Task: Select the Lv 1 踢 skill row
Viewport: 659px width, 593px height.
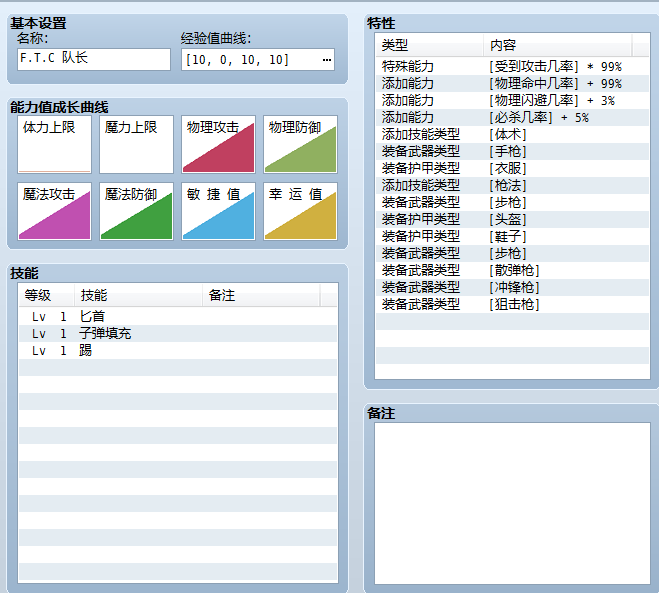Action: click(x=178, y=351)
